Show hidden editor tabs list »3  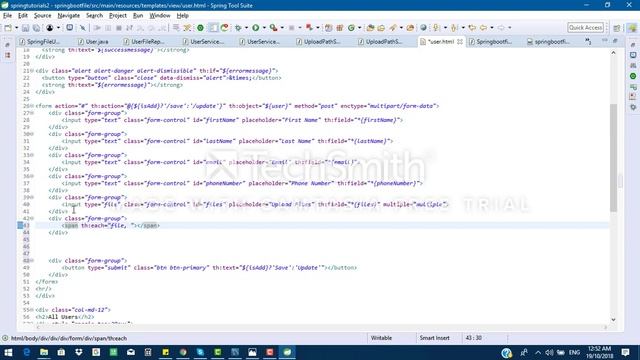tap(588, 41)
